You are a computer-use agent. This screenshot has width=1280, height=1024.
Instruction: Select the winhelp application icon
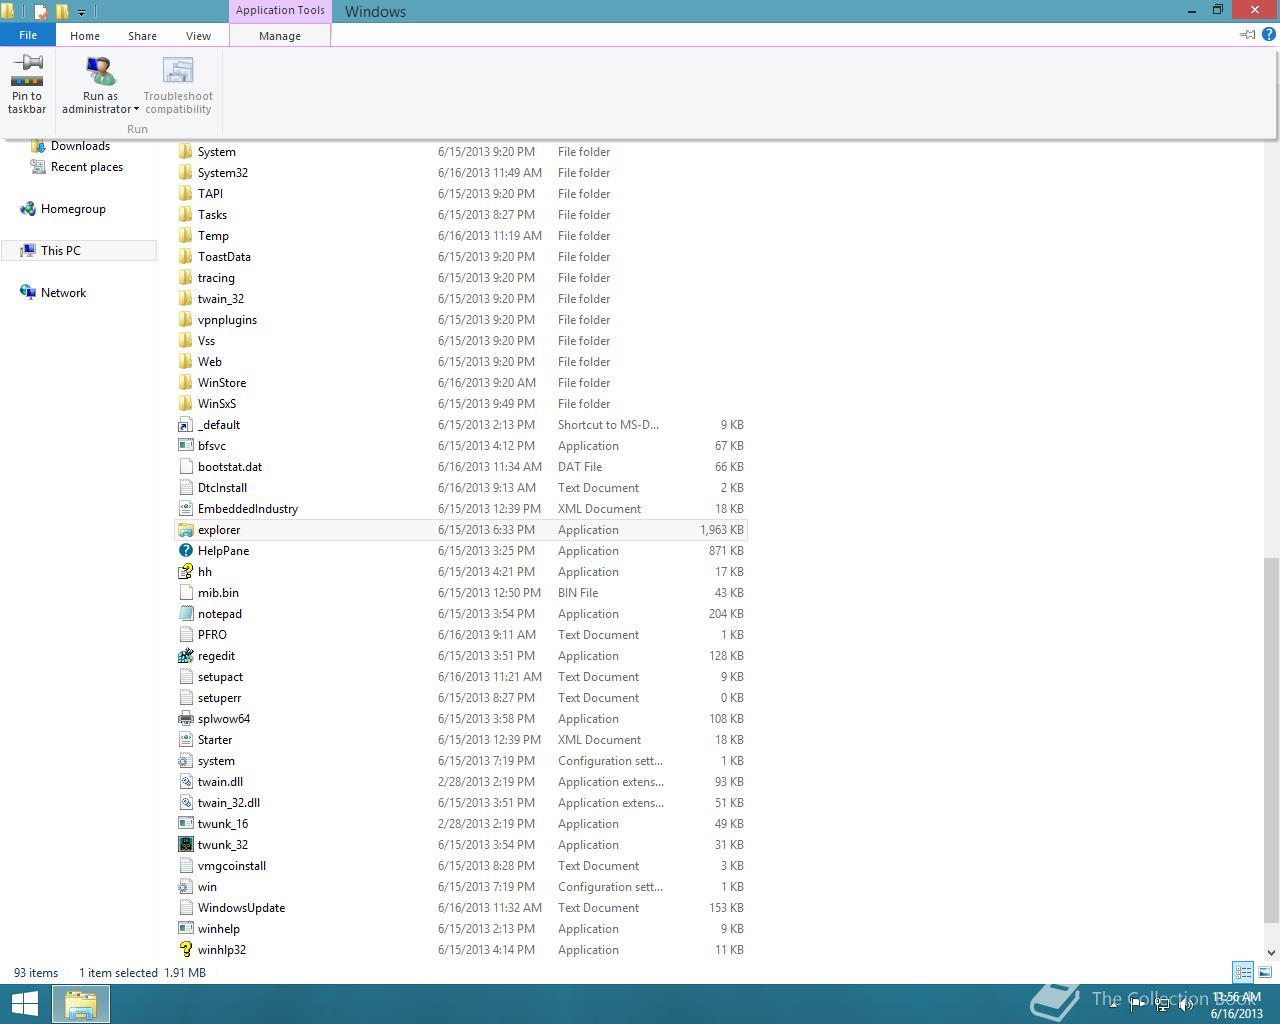(185, 929)
